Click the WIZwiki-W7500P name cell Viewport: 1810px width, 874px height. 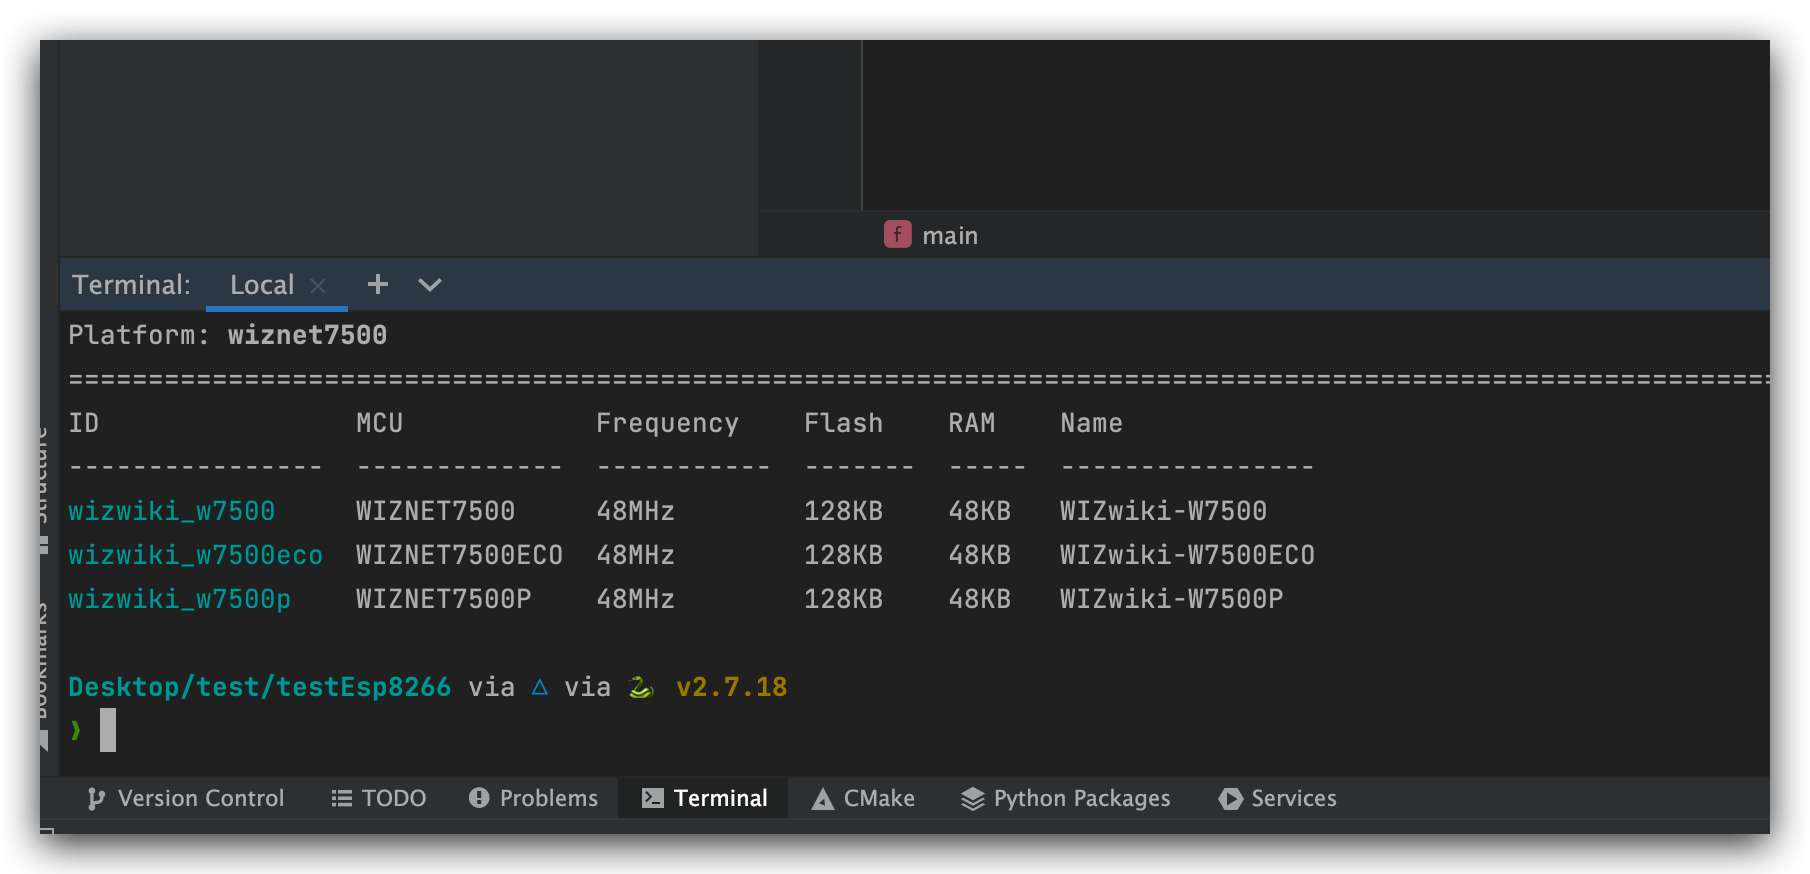[x=1171, y=599]
